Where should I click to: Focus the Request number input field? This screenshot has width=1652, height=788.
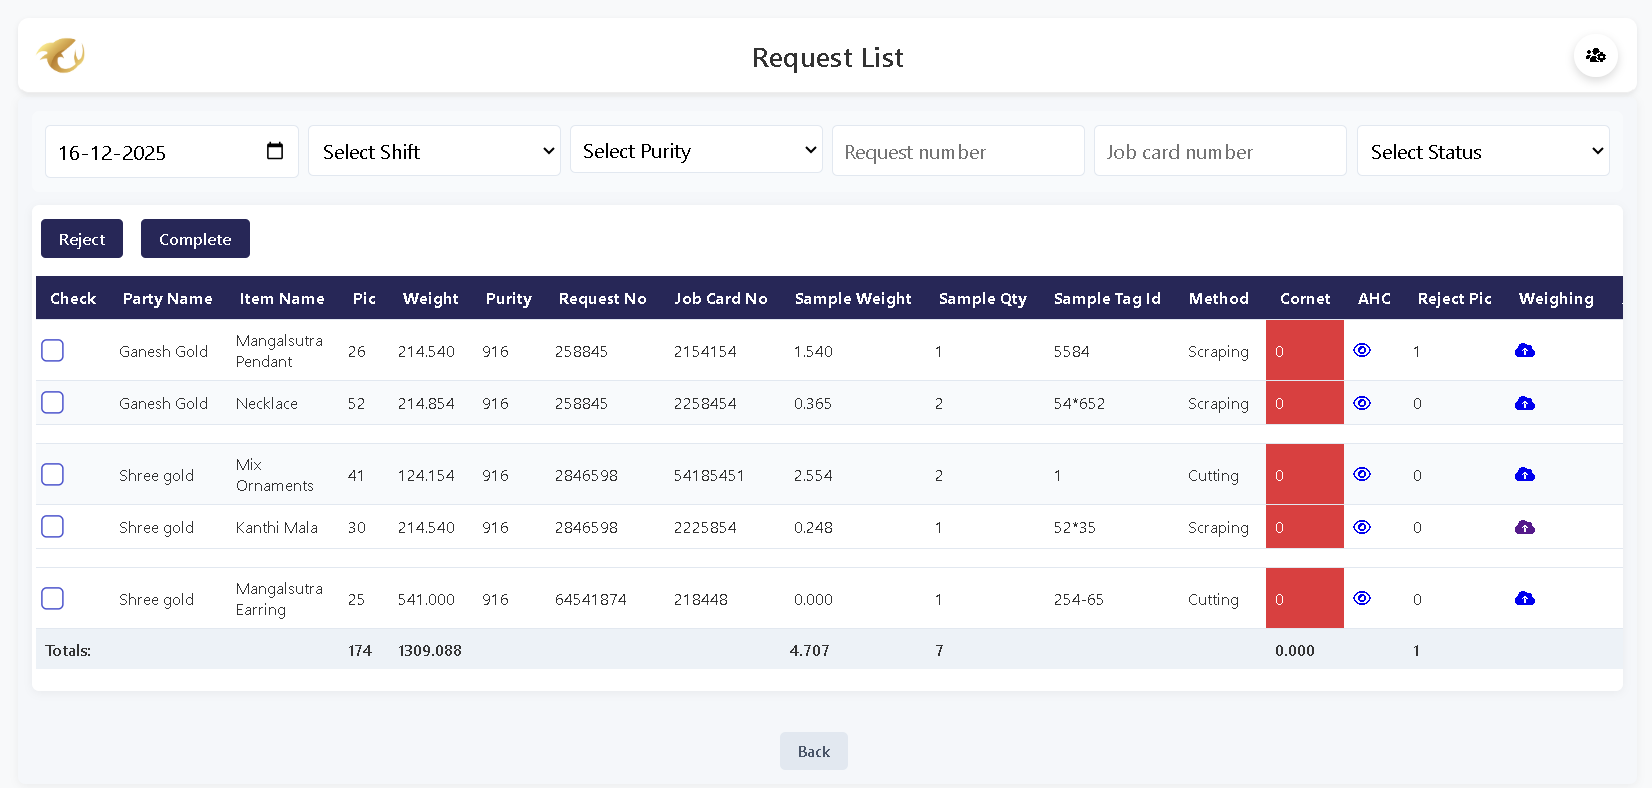pos(957,151)
